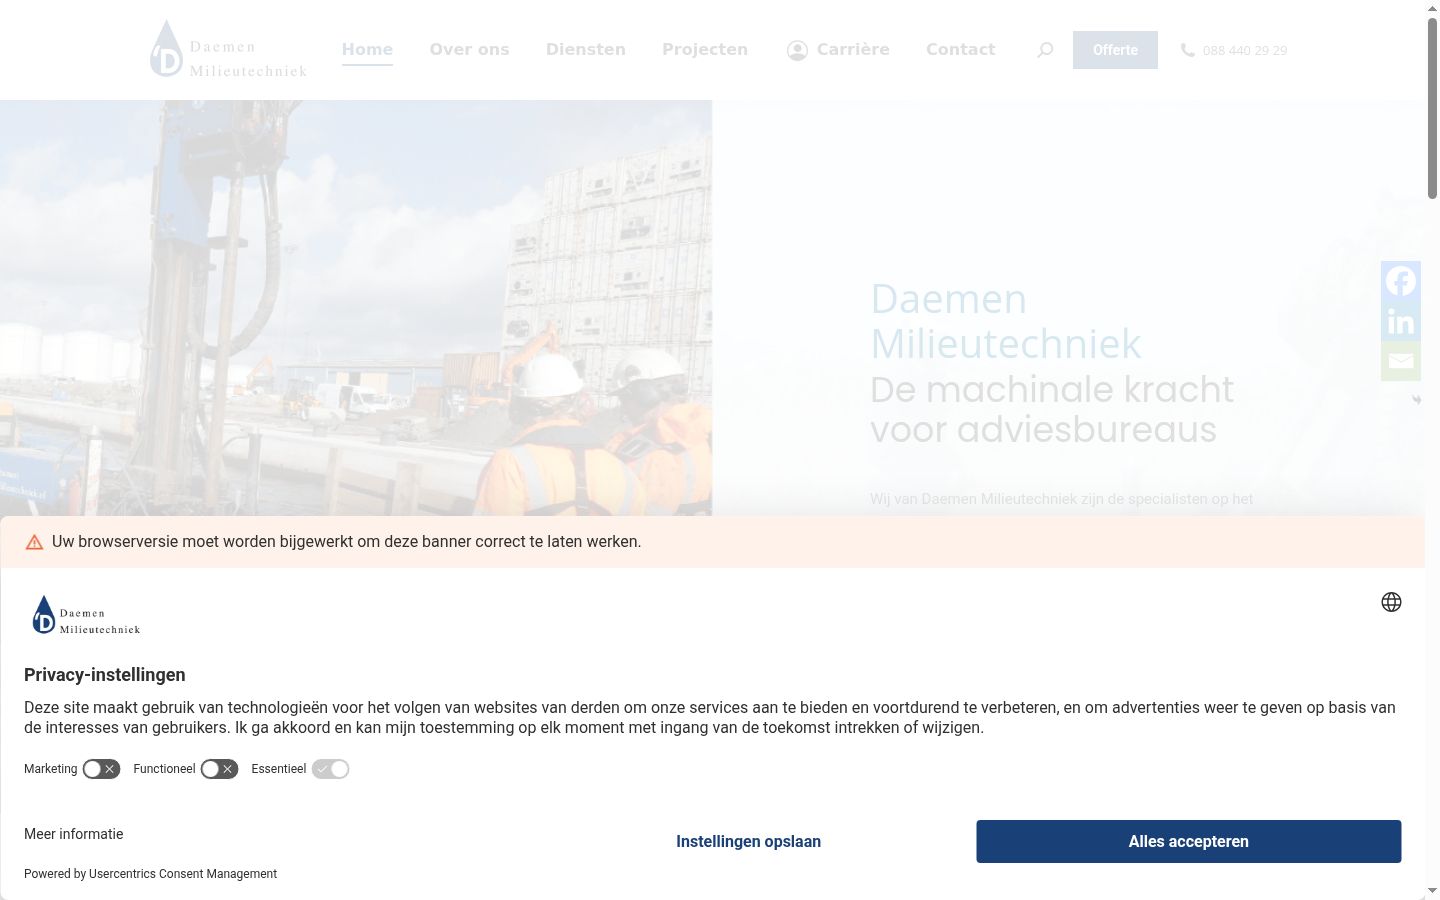Open language selector globe icon
The width and height of the screenshot is (1440, 900).
[1391, 602]
